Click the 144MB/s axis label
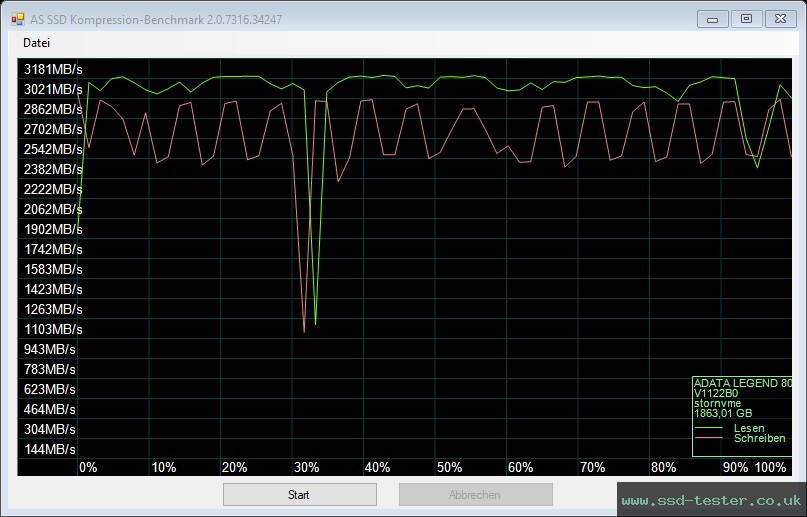807x517 pixels. (x=49, y=450)
